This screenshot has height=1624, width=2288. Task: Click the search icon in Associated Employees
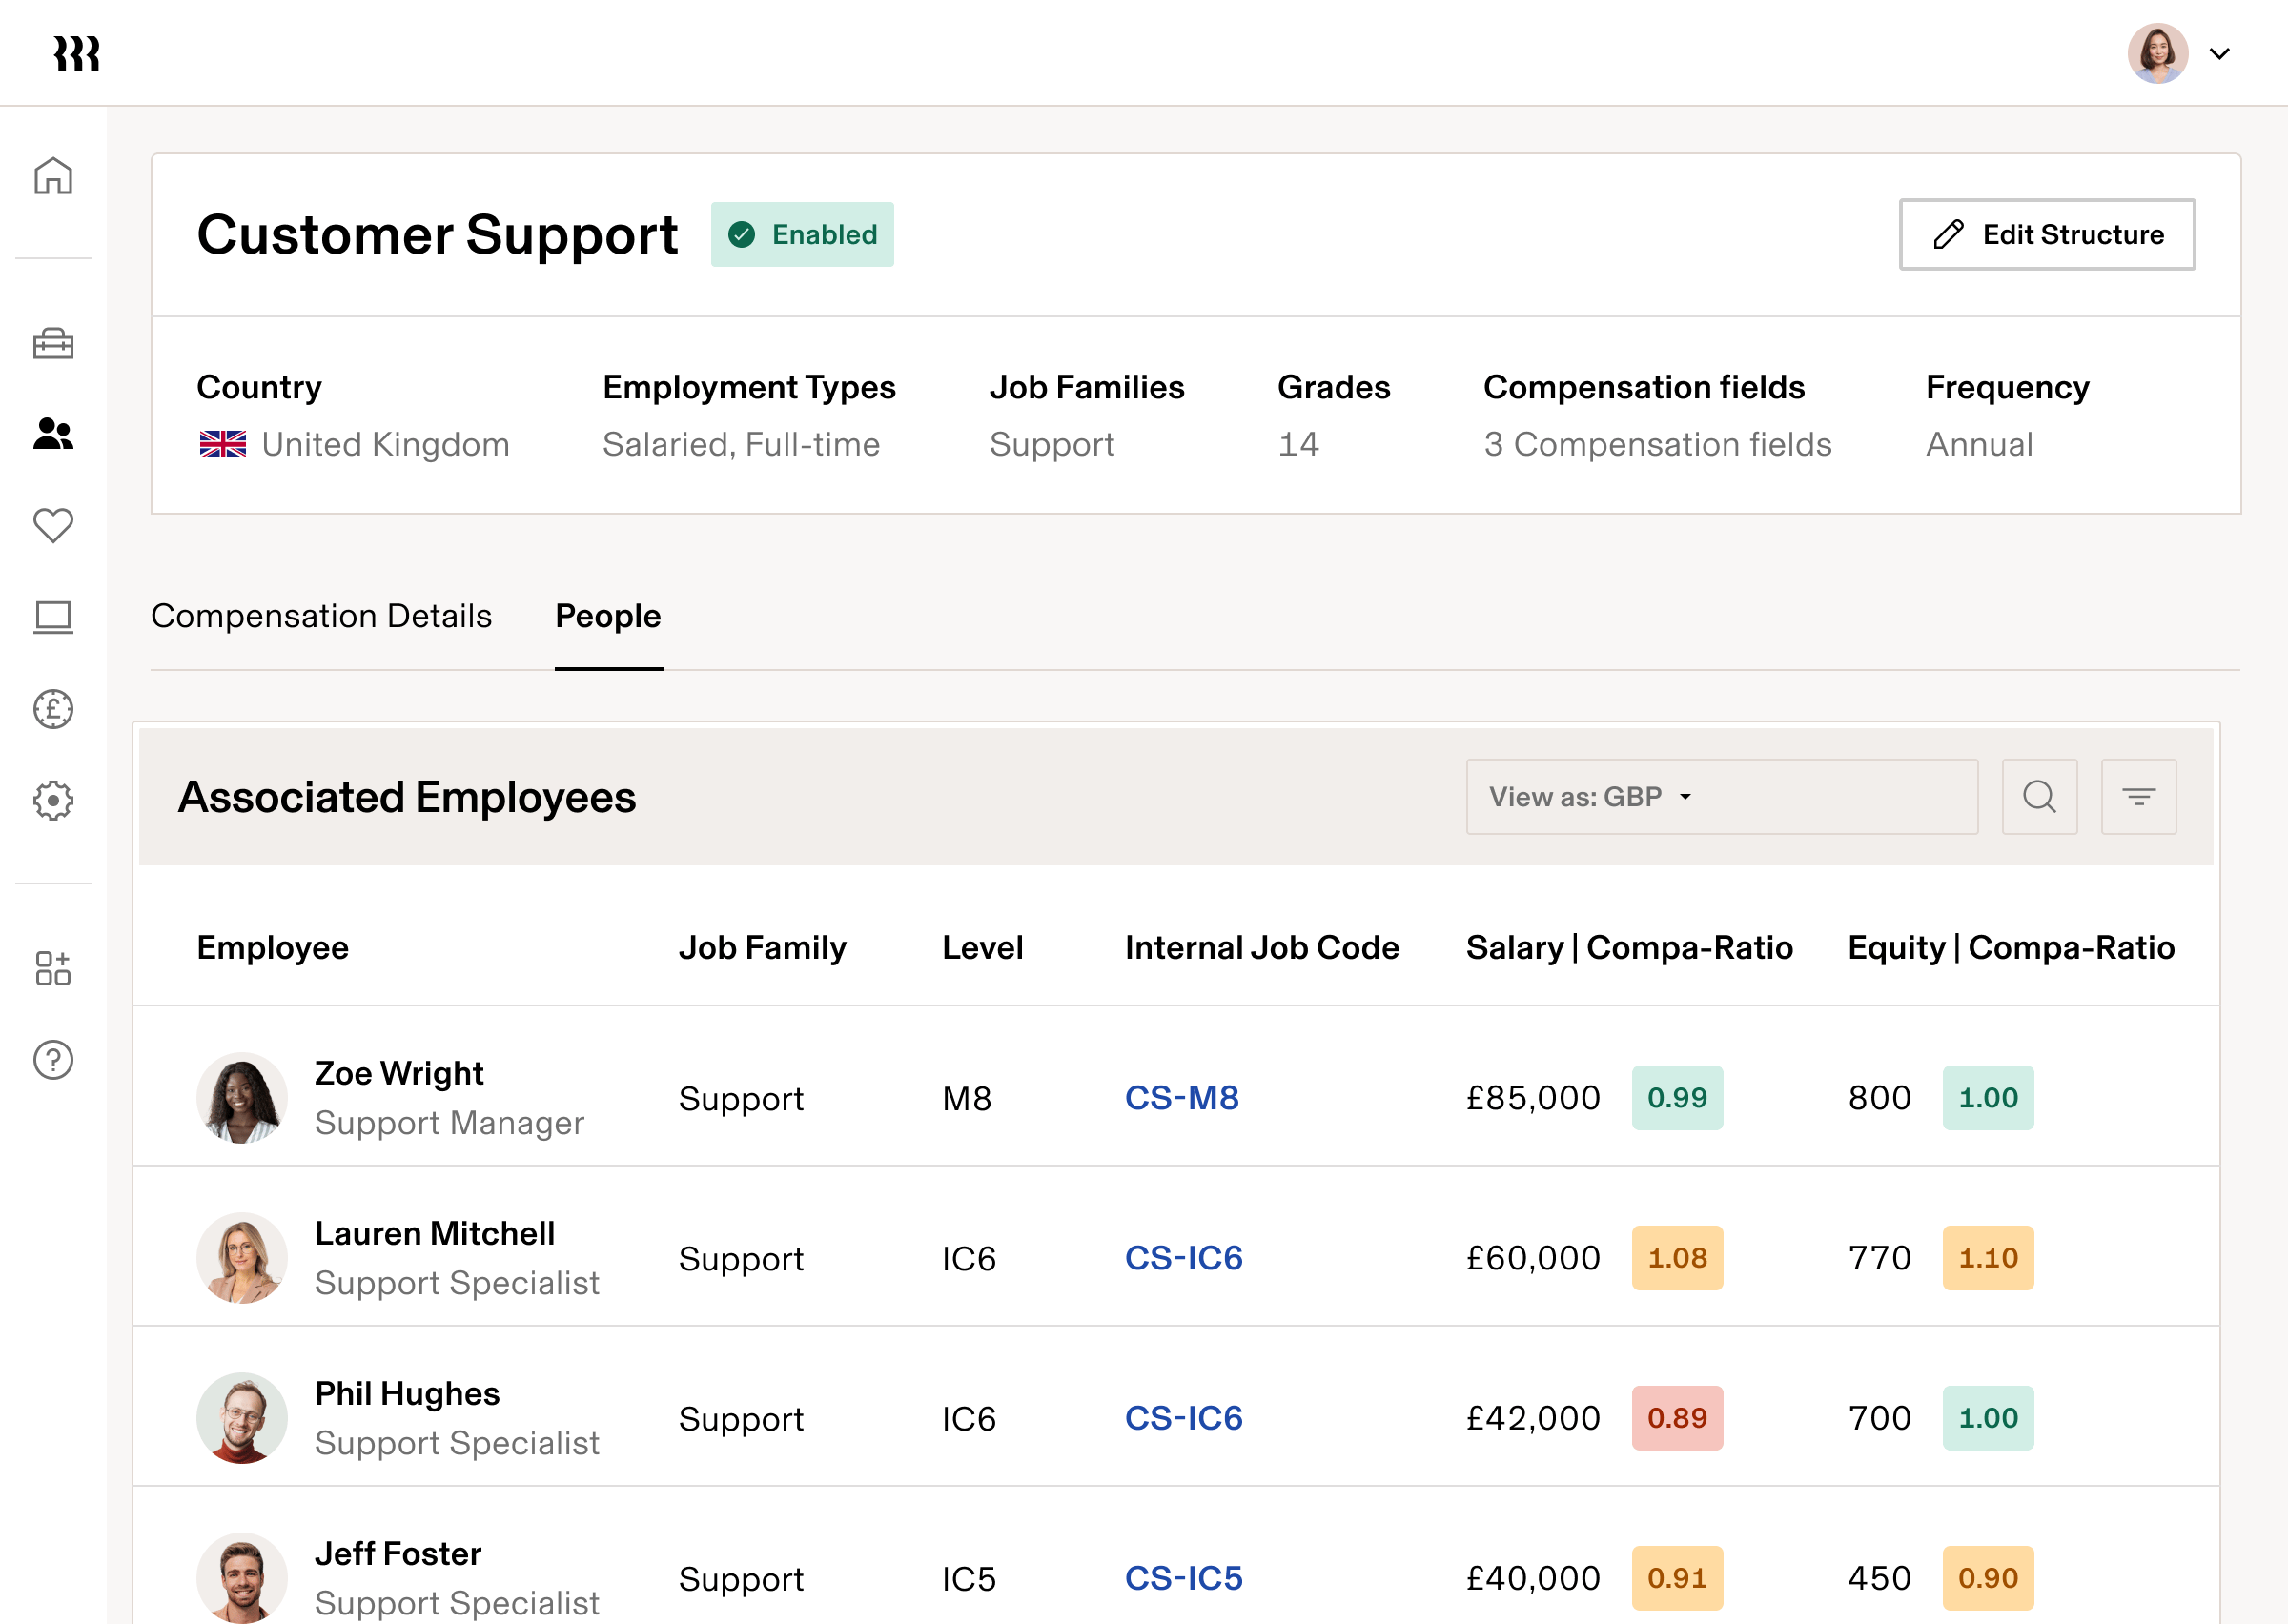(2039, 797)
